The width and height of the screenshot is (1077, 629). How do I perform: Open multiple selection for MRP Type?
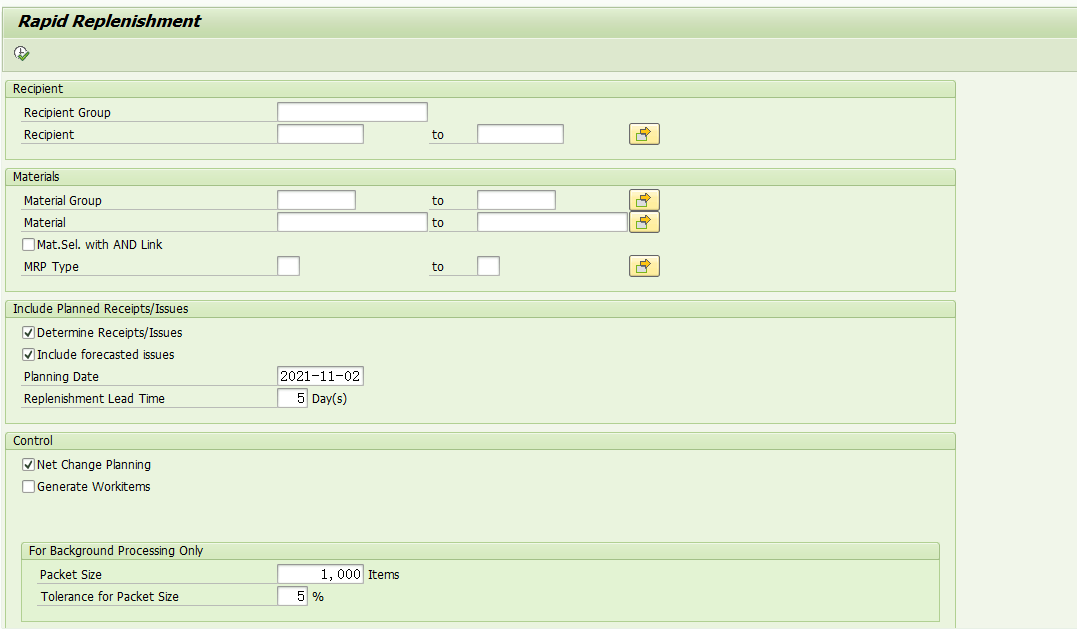pos(644,266)
